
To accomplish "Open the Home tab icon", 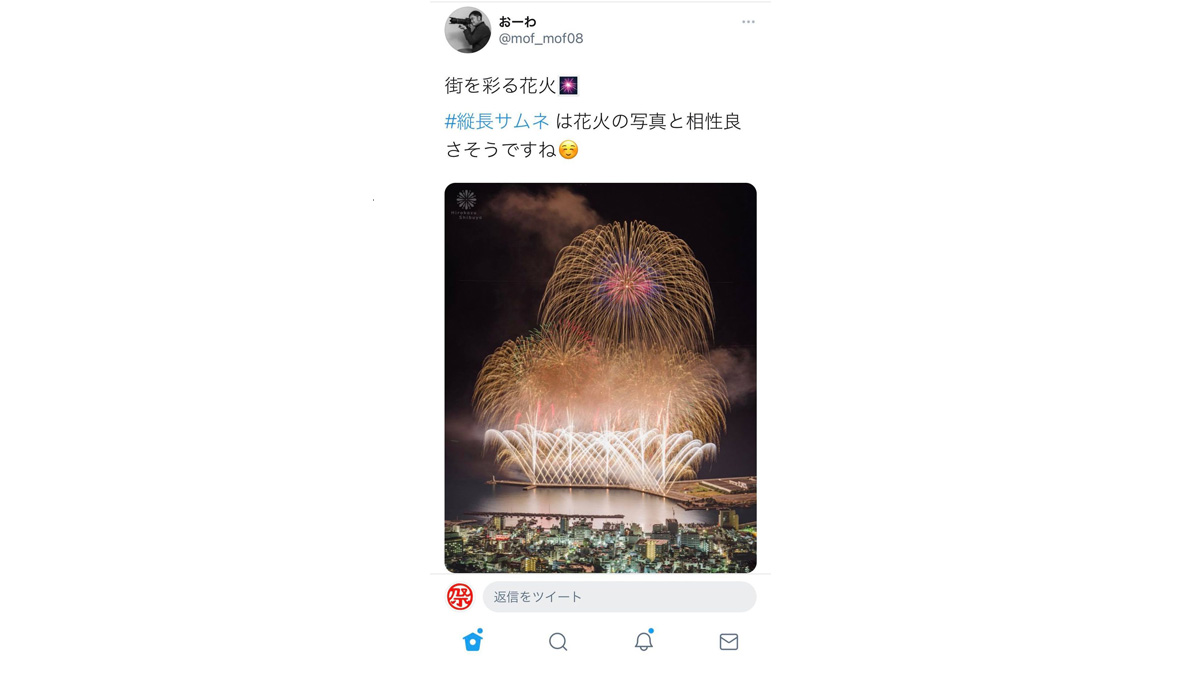I will point(473,641).
